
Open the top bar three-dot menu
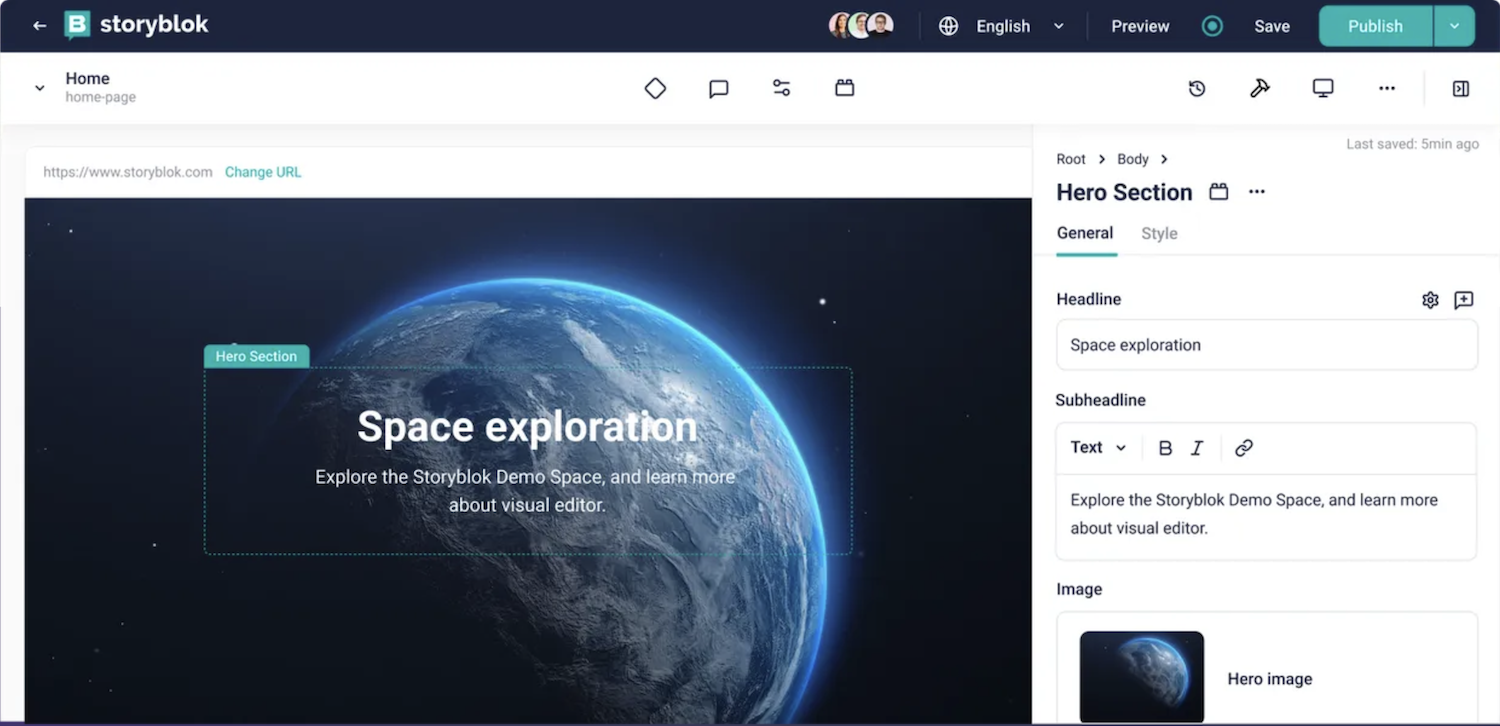pyautogui.click(x=1387, y=88)
